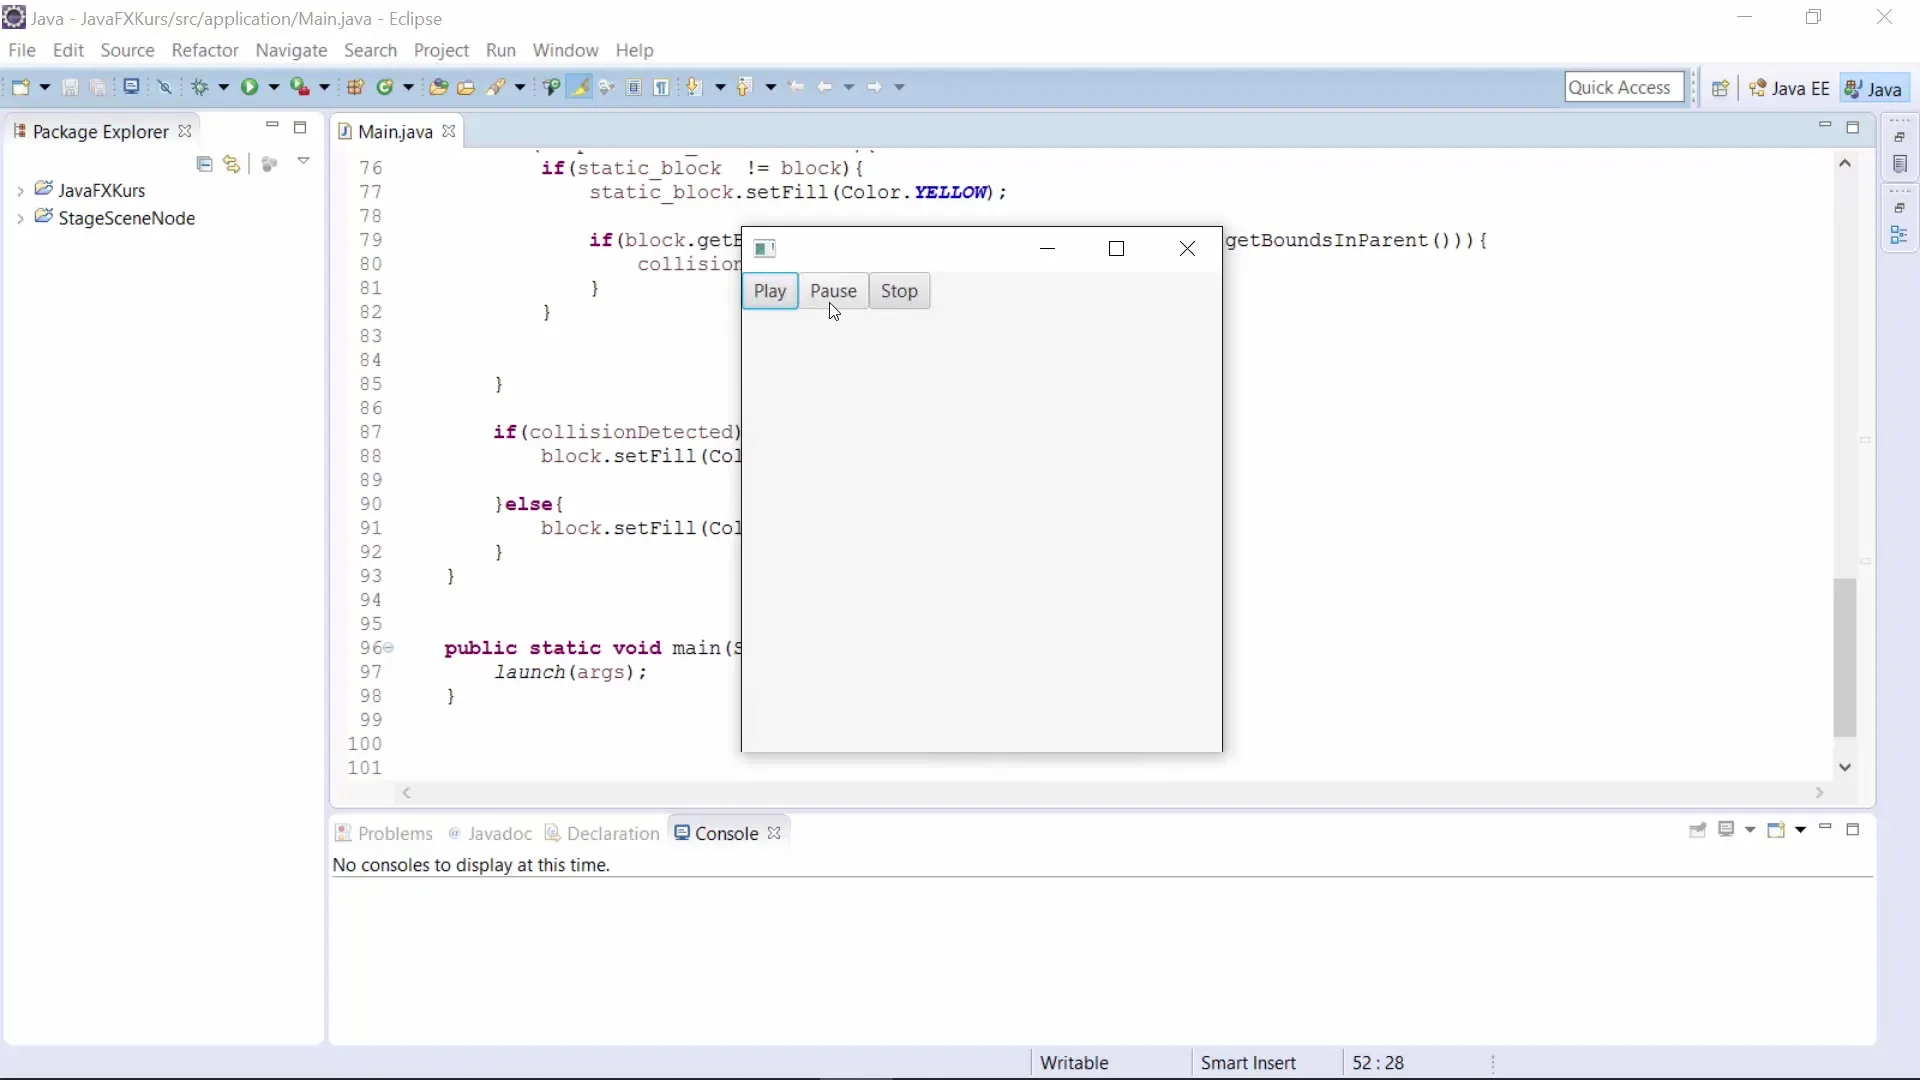Click the Play button in the JavaFX window
Image resolution: width=1920 pixels, height=1080 pixels.
pyautogui.click(x=770, y=291)
